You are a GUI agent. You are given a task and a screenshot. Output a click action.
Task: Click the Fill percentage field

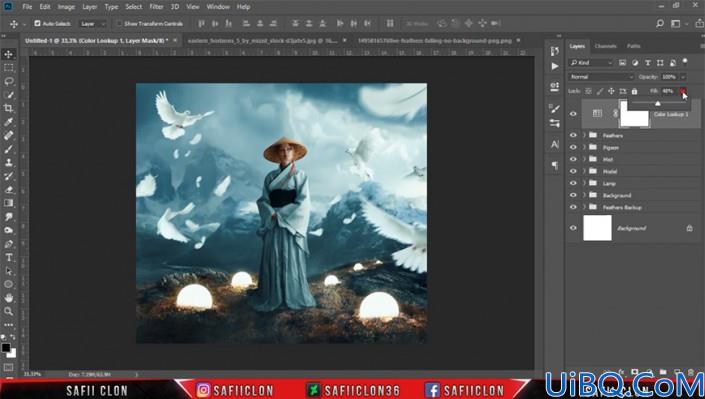[x=668, y=91]
